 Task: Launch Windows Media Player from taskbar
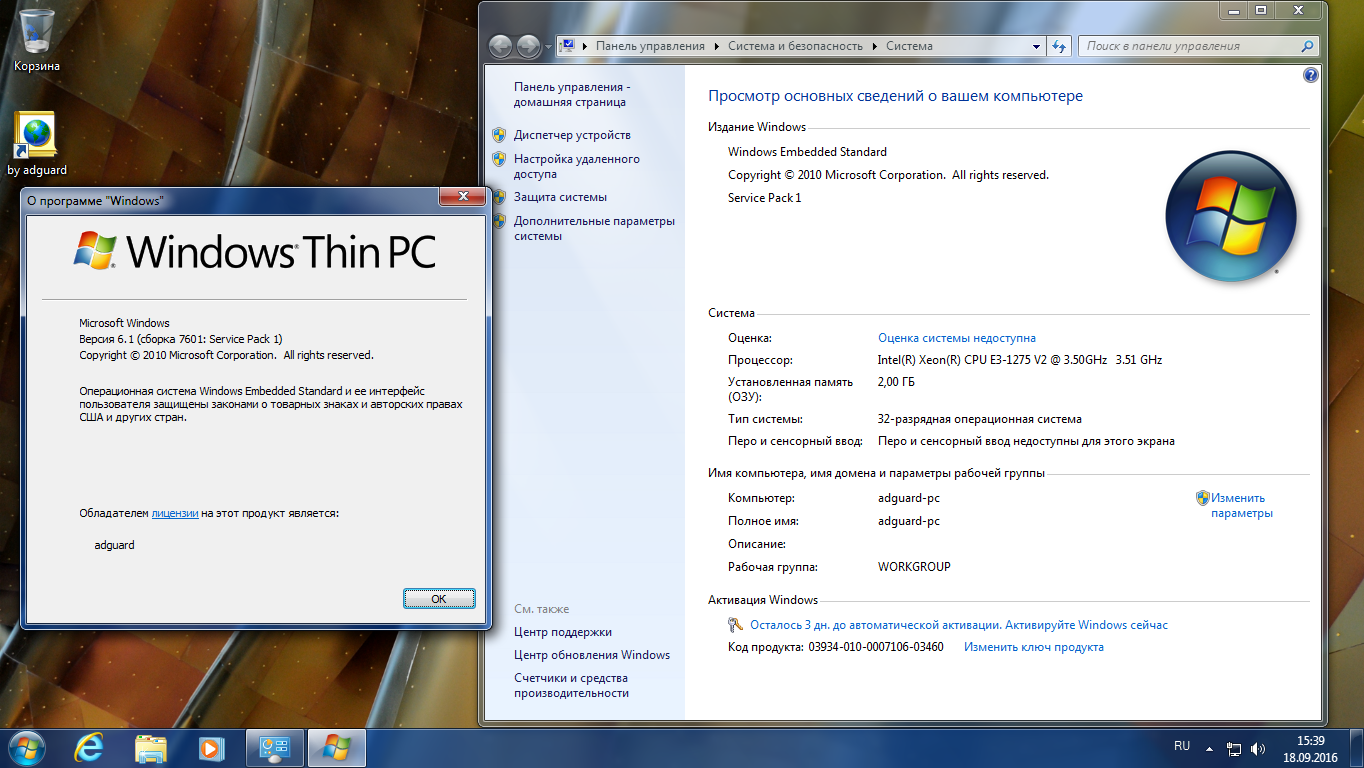coord(210,748)
